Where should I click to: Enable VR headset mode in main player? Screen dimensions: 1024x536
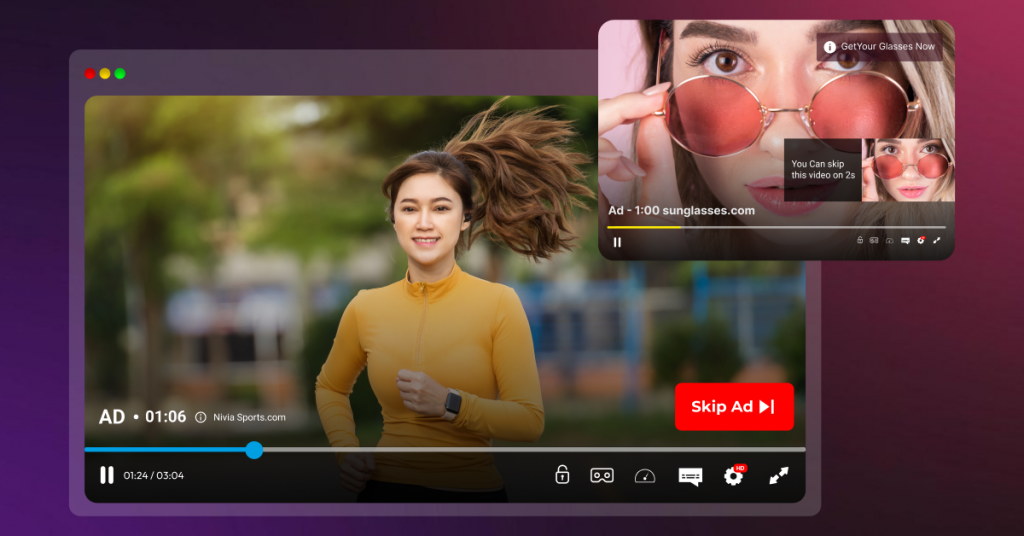601,476
